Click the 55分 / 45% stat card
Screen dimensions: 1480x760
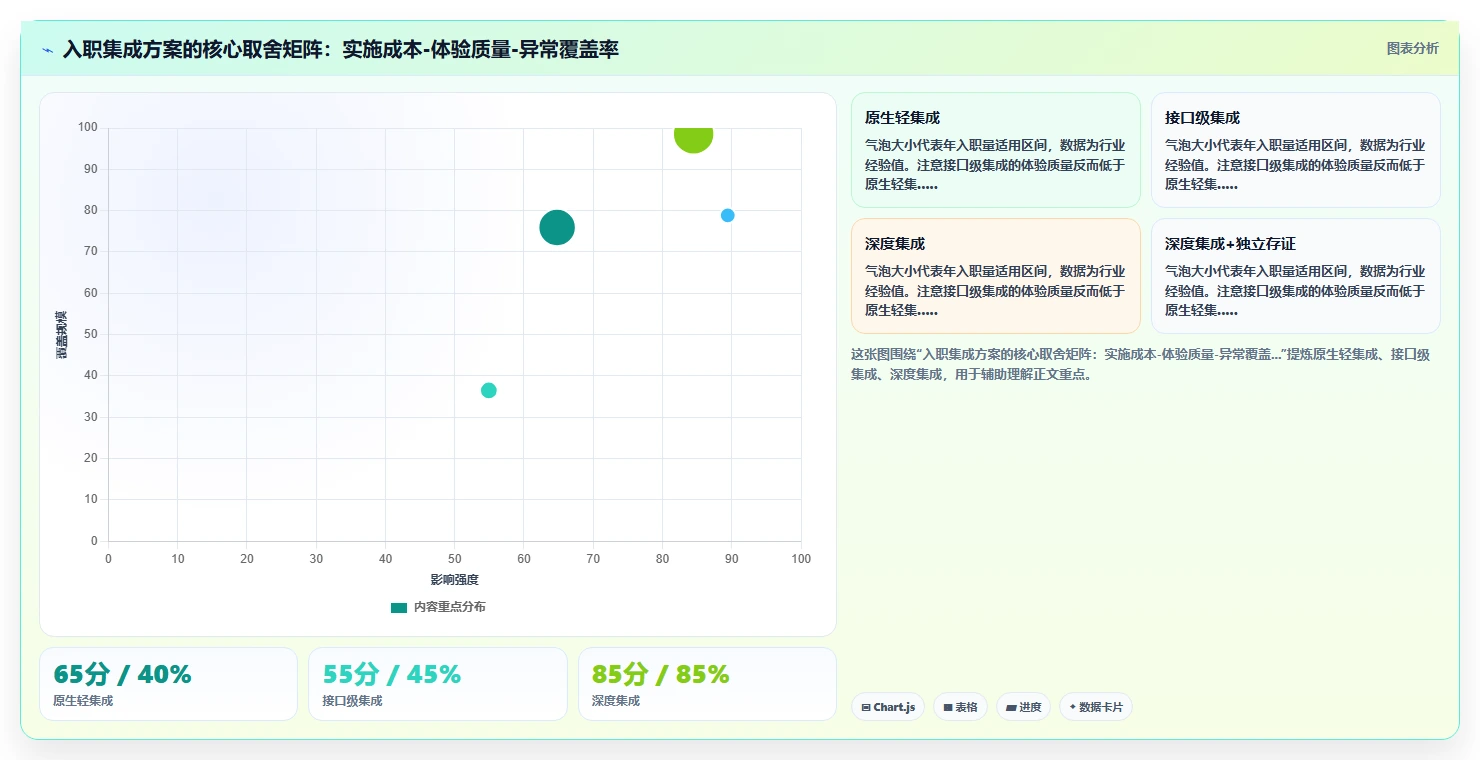438,684
